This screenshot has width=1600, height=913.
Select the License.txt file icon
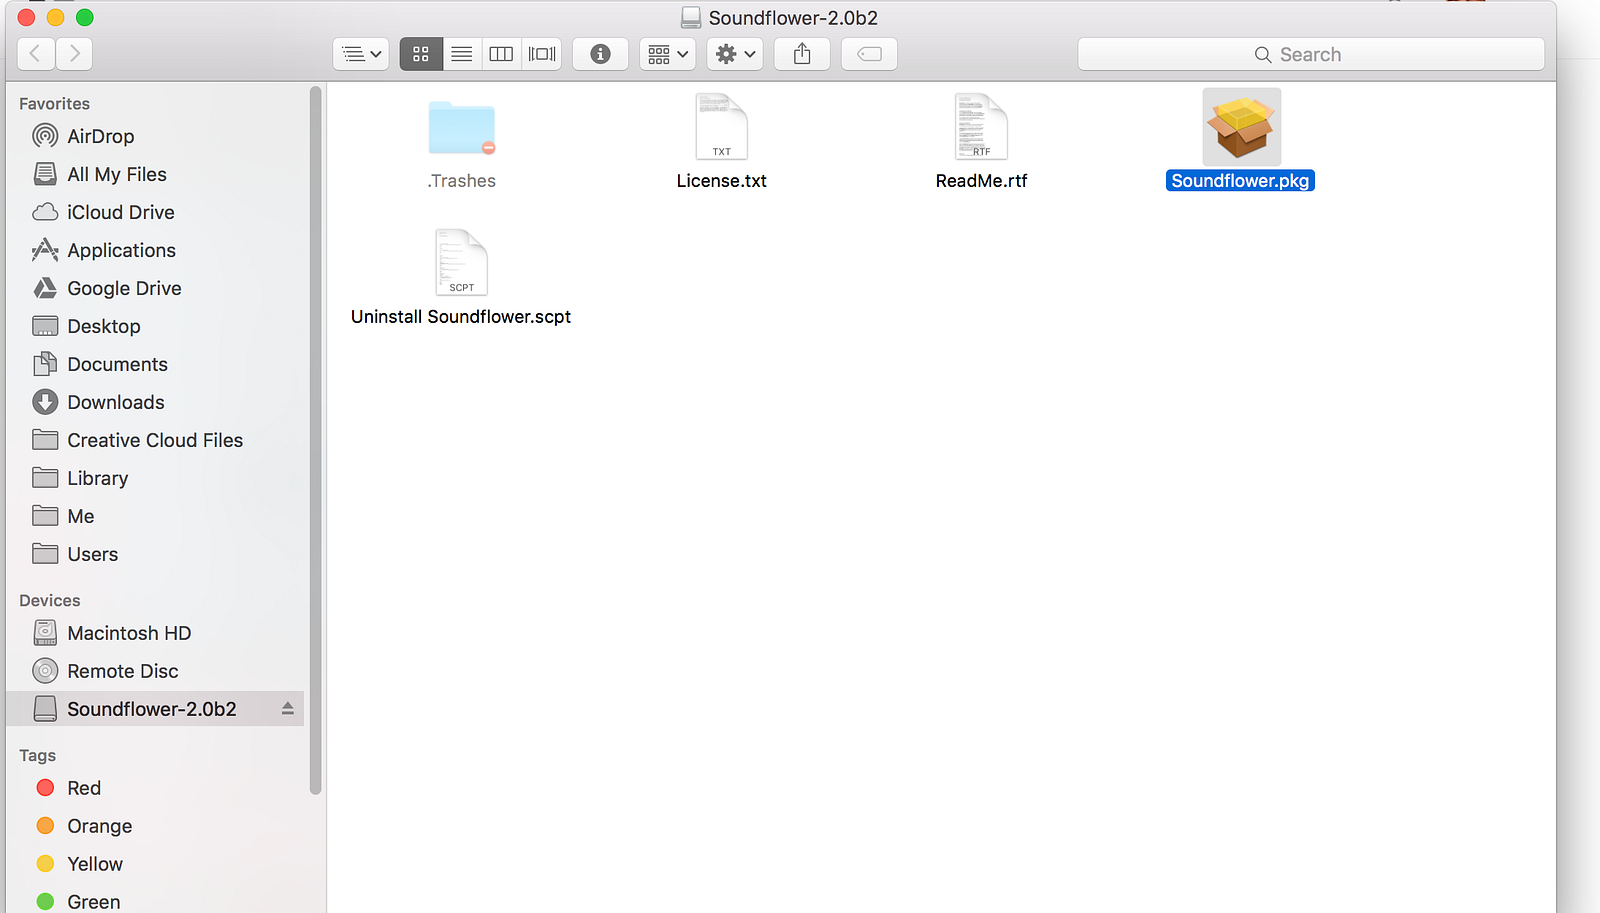[722, 127]
